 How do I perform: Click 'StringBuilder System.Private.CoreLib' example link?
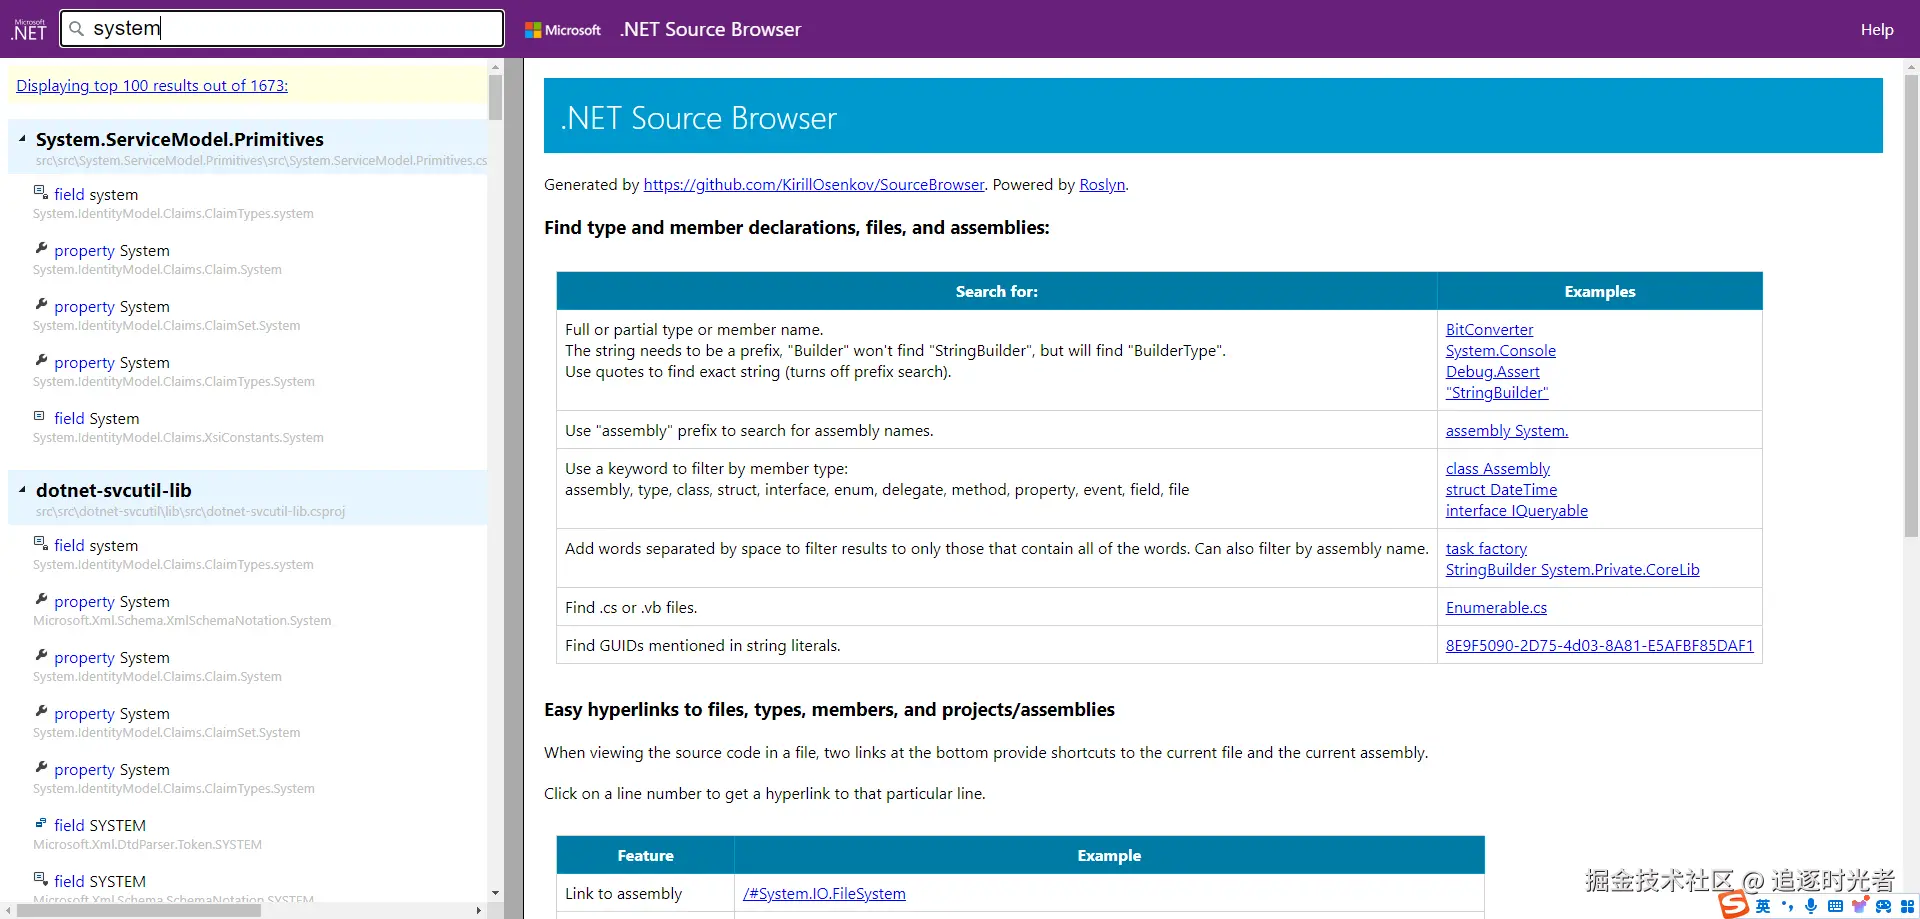click(x=1573, y=570)
